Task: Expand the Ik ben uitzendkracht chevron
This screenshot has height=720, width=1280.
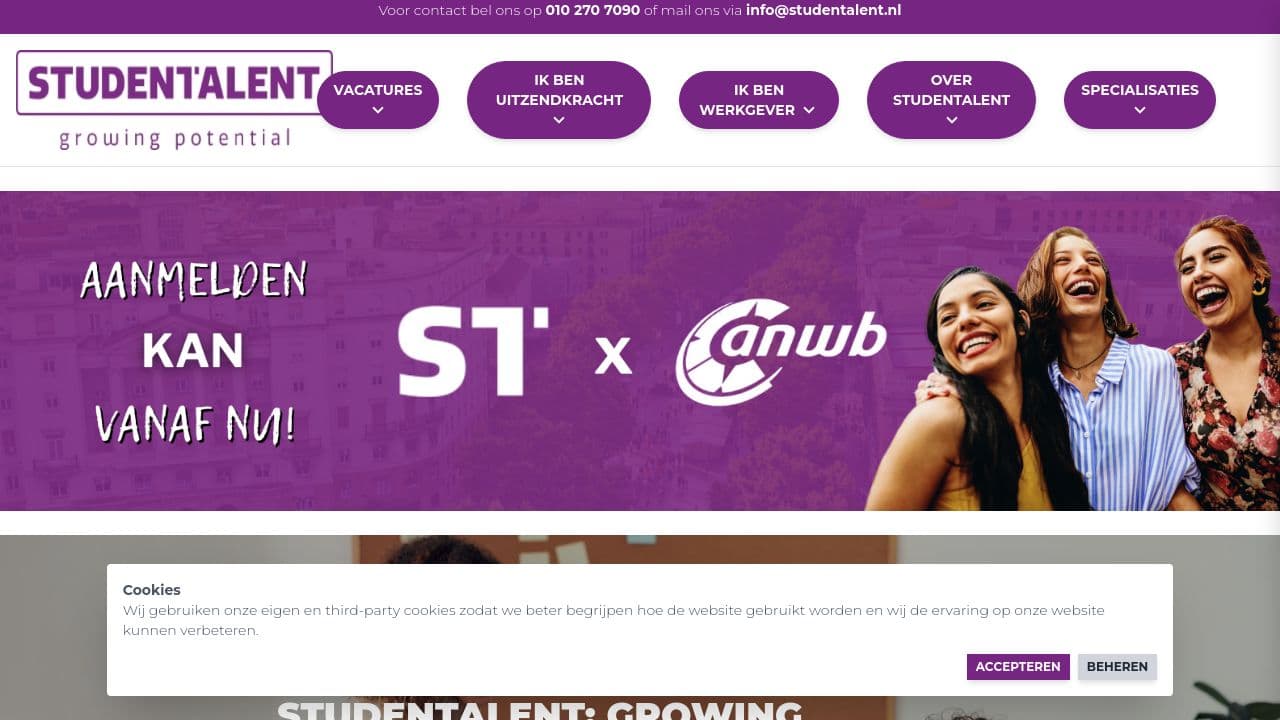Action: [x=559, y=120]
